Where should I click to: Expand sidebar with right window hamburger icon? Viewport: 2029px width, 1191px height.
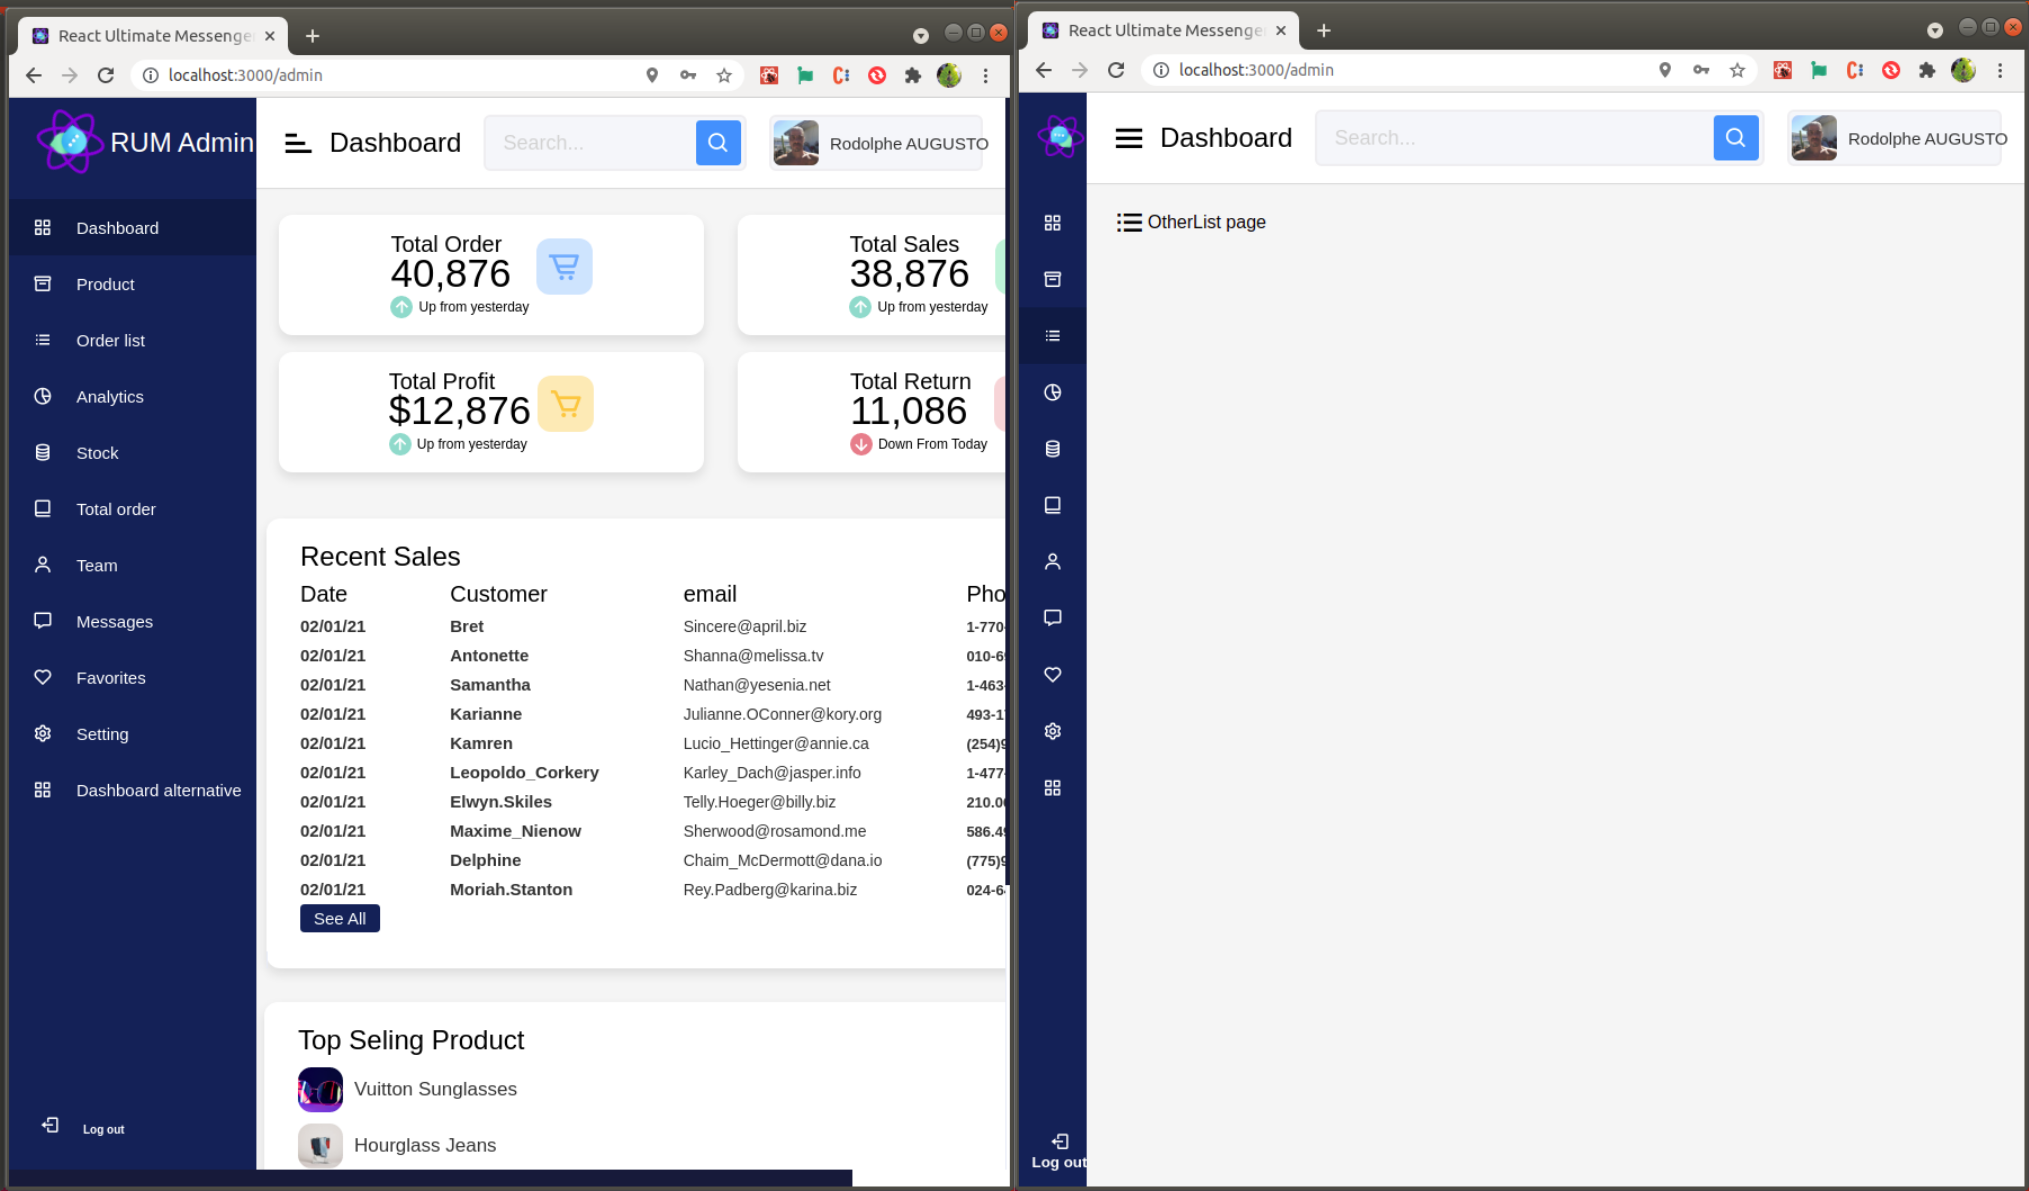[x=1128, y=138]
